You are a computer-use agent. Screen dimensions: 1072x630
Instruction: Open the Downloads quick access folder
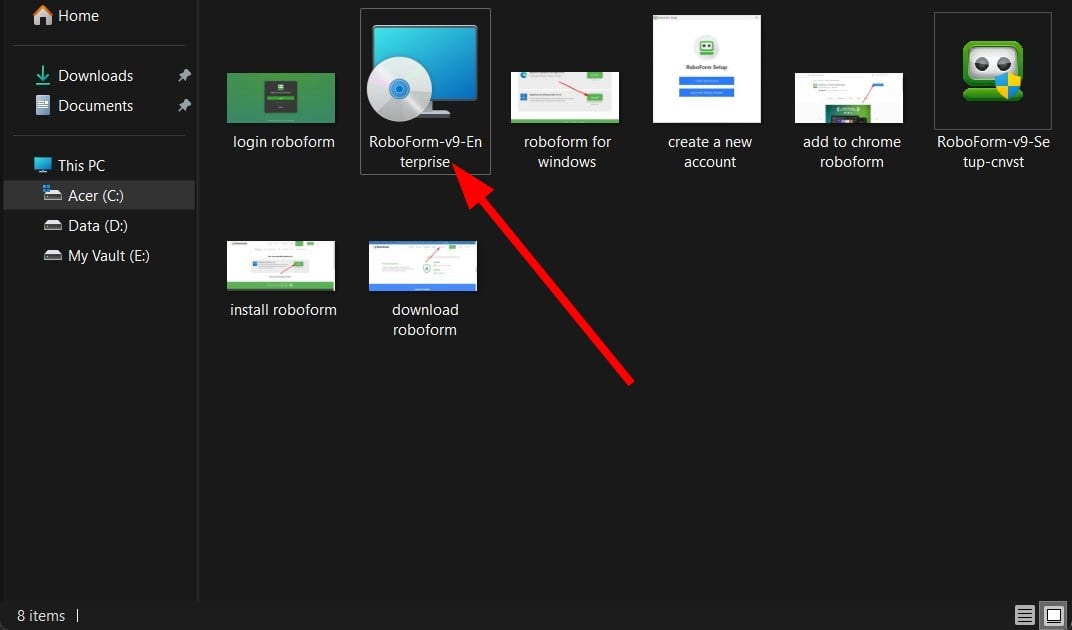96,75
